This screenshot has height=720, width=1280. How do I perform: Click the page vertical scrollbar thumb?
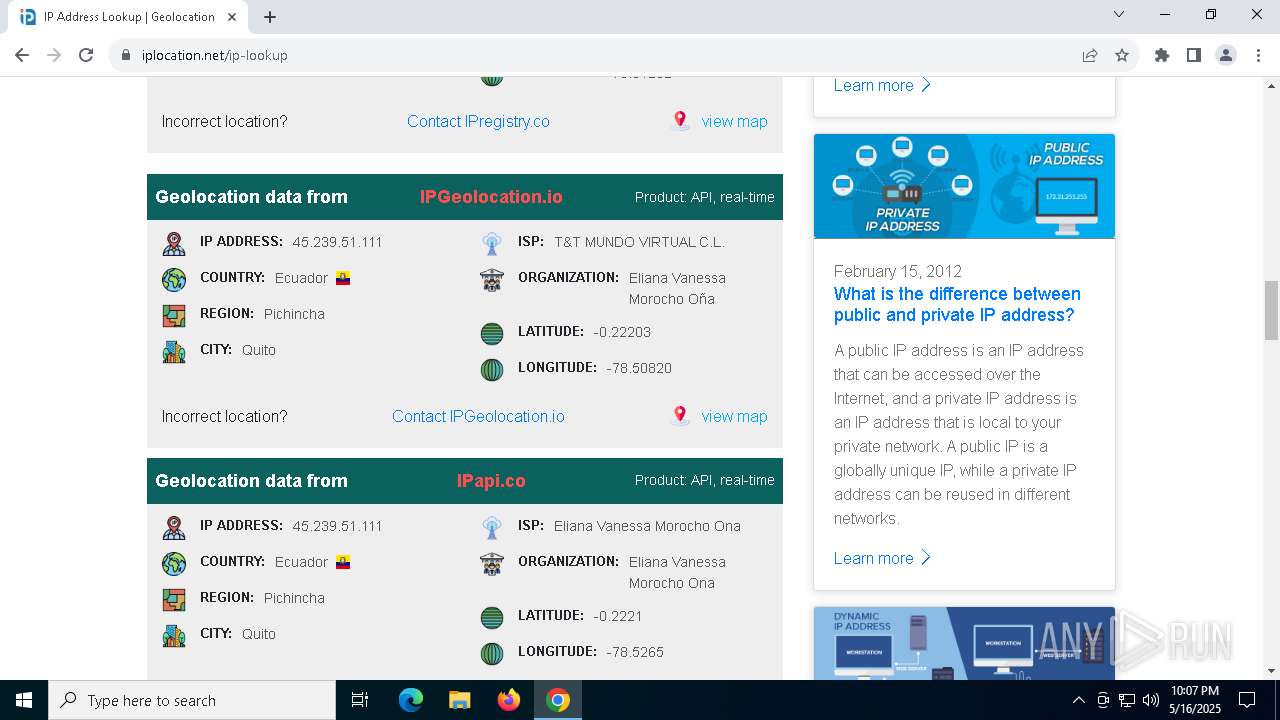pos(1271,311)
